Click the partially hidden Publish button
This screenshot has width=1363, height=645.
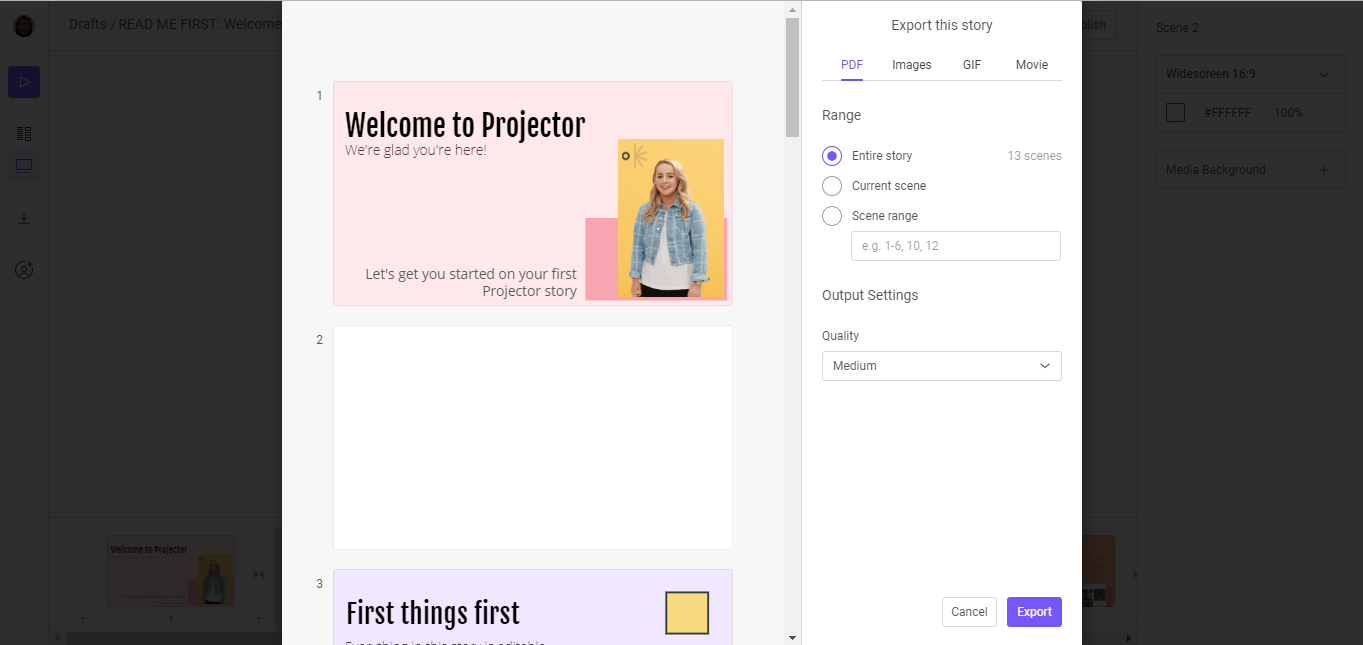click(x=1098, y=25)
